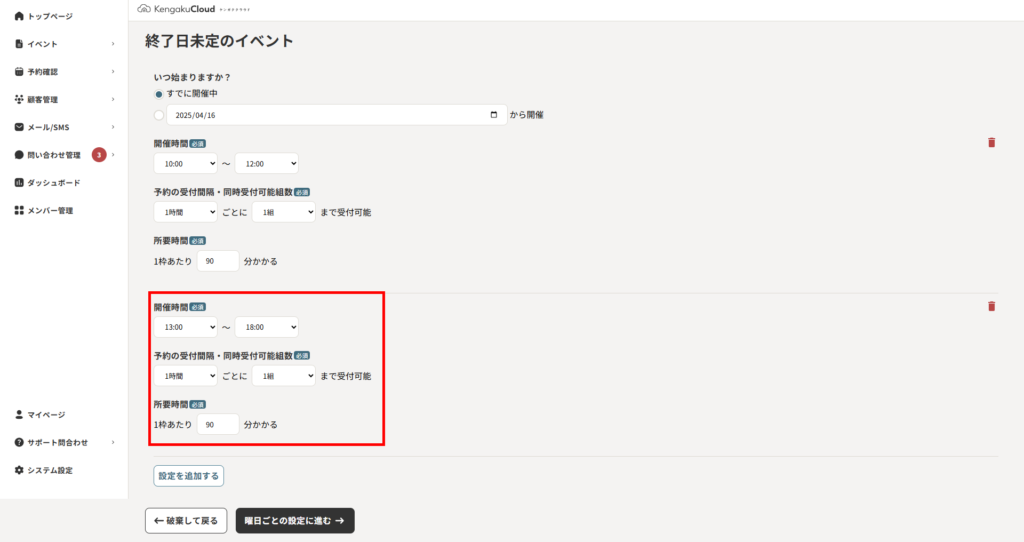Expand the サポート問合わせ submenu chevron
This screenshot has height=542, width=1024.
point(113,442)
